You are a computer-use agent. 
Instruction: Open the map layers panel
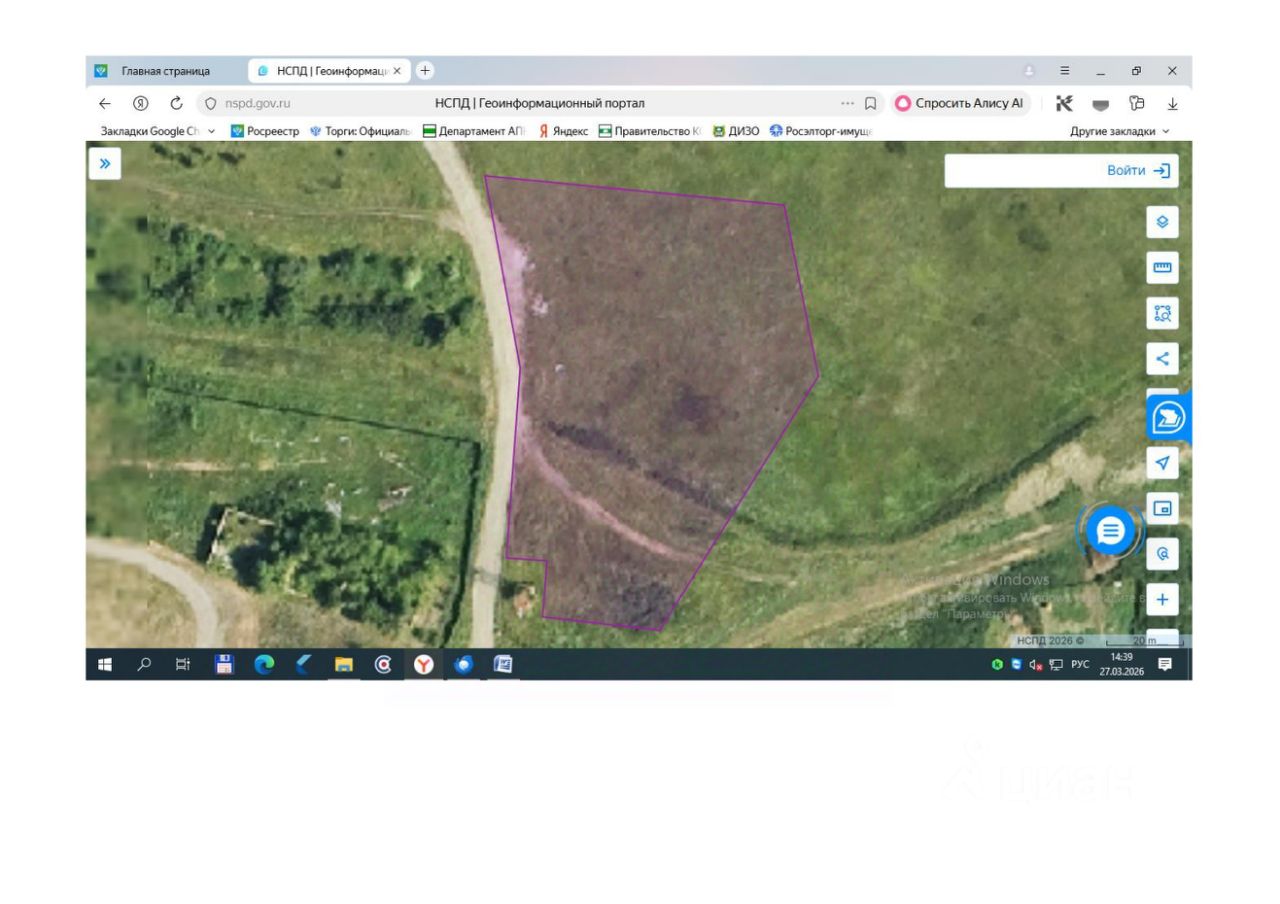1162,222
